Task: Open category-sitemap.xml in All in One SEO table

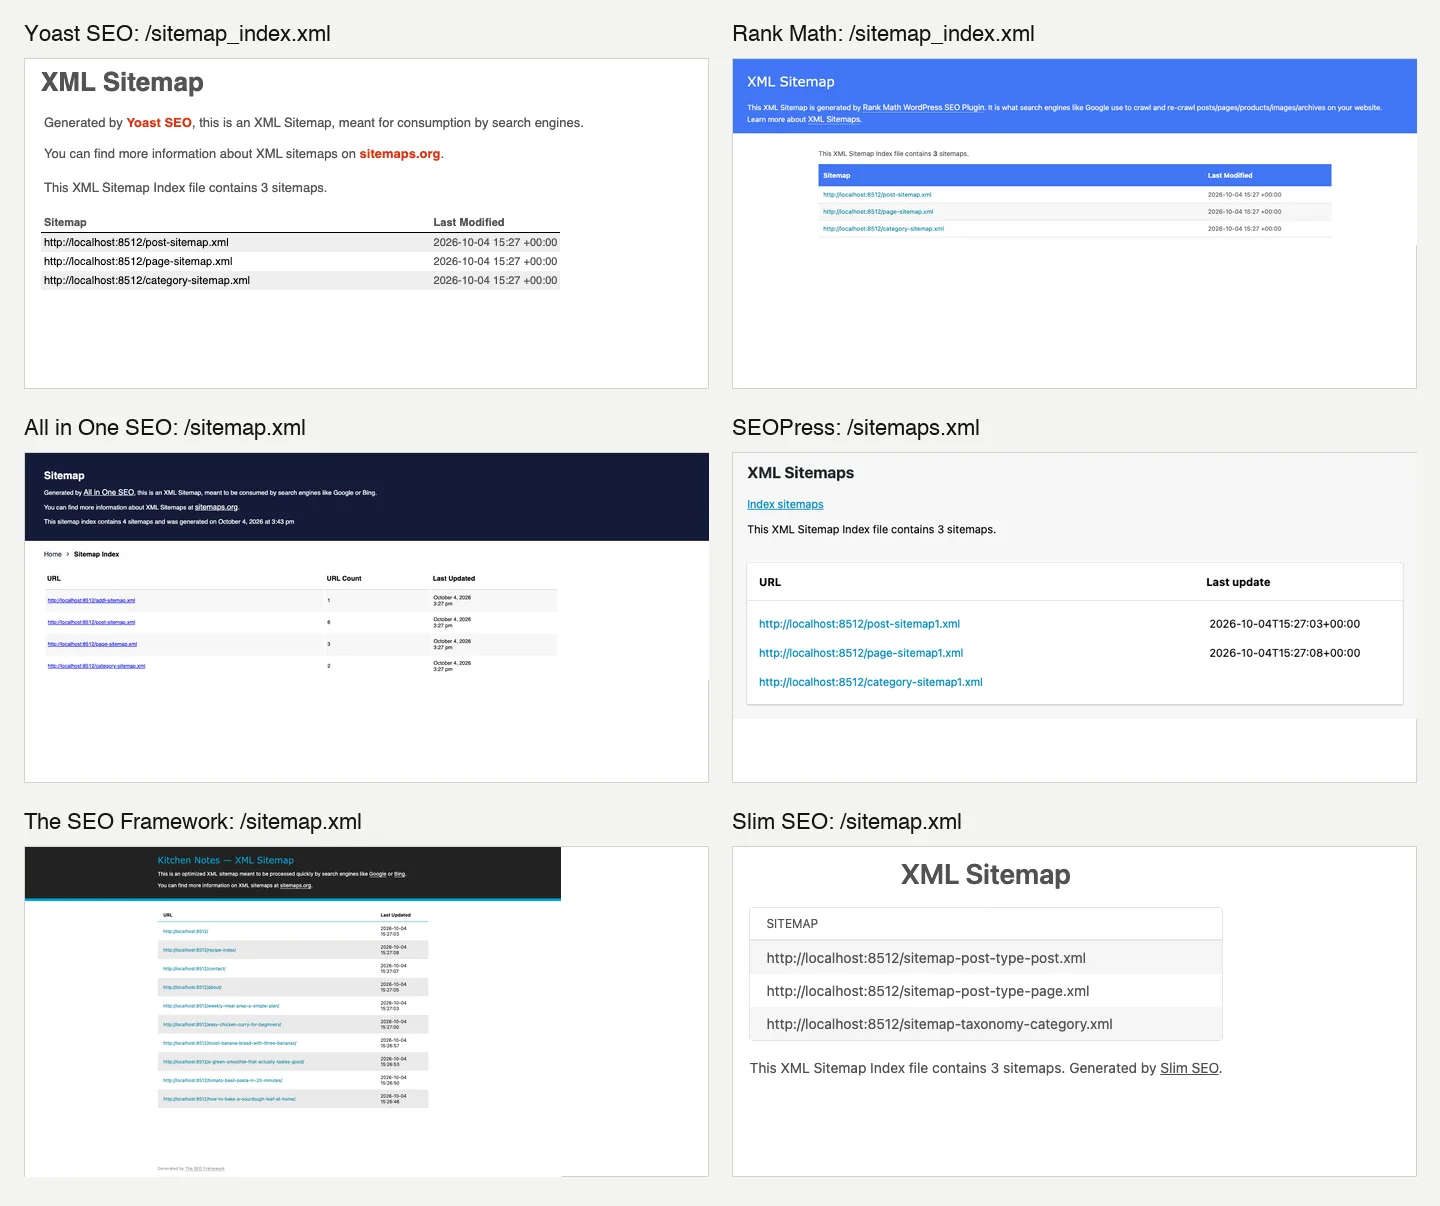Action: point(96,666)
